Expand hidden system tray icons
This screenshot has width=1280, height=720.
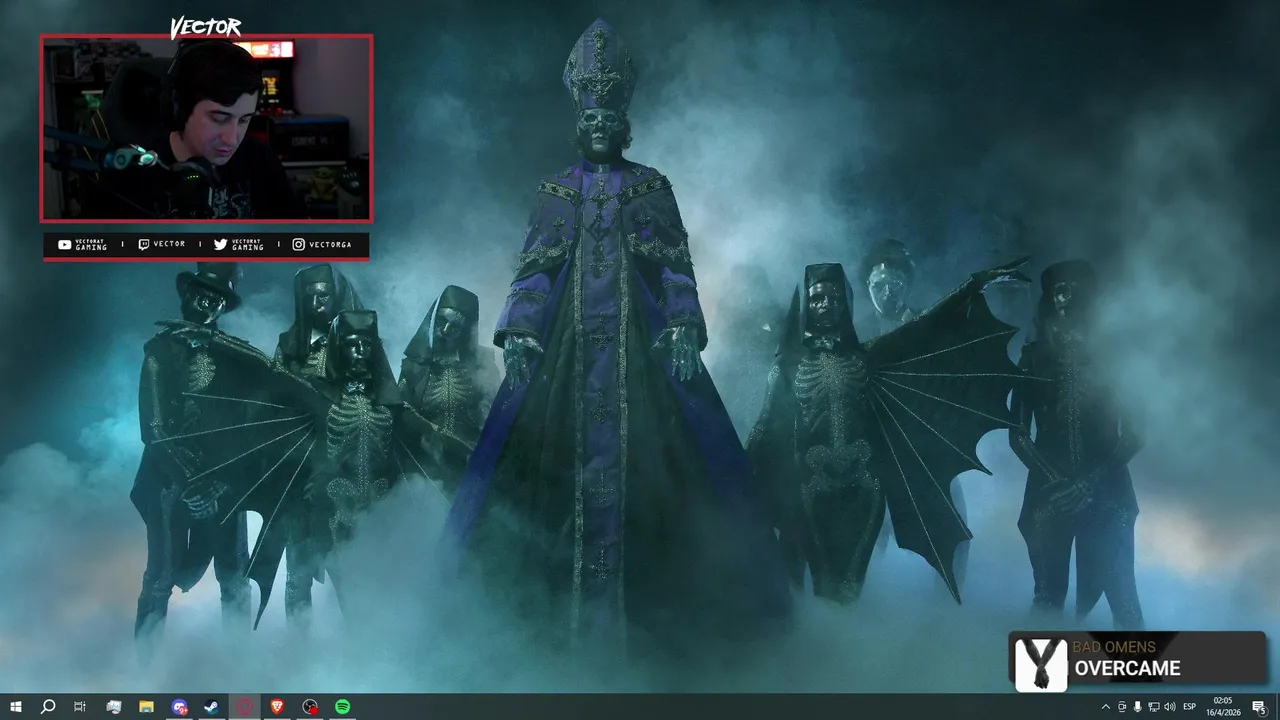(1105, 707)
